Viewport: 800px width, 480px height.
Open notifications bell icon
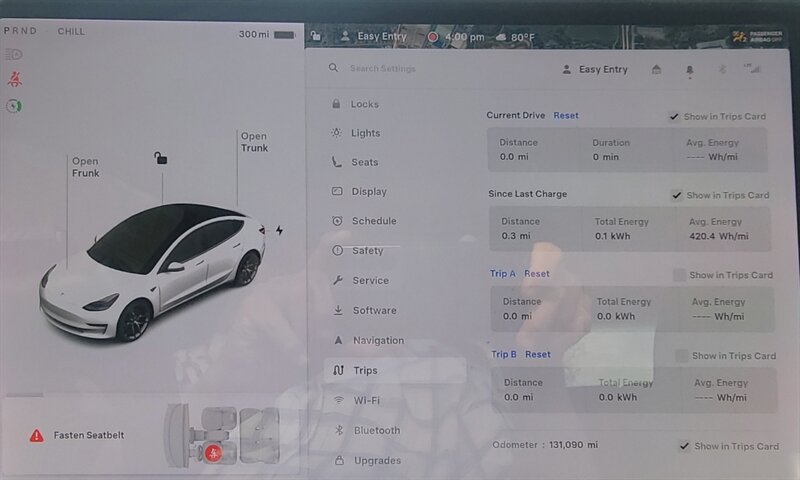pyautogui.click(x=689, y=70)
